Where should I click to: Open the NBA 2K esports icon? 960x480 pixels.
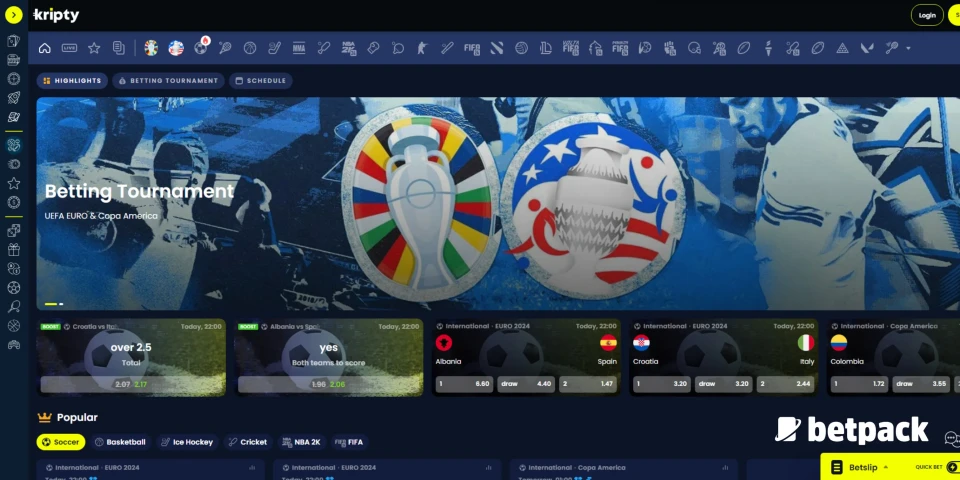click(348, 47)
